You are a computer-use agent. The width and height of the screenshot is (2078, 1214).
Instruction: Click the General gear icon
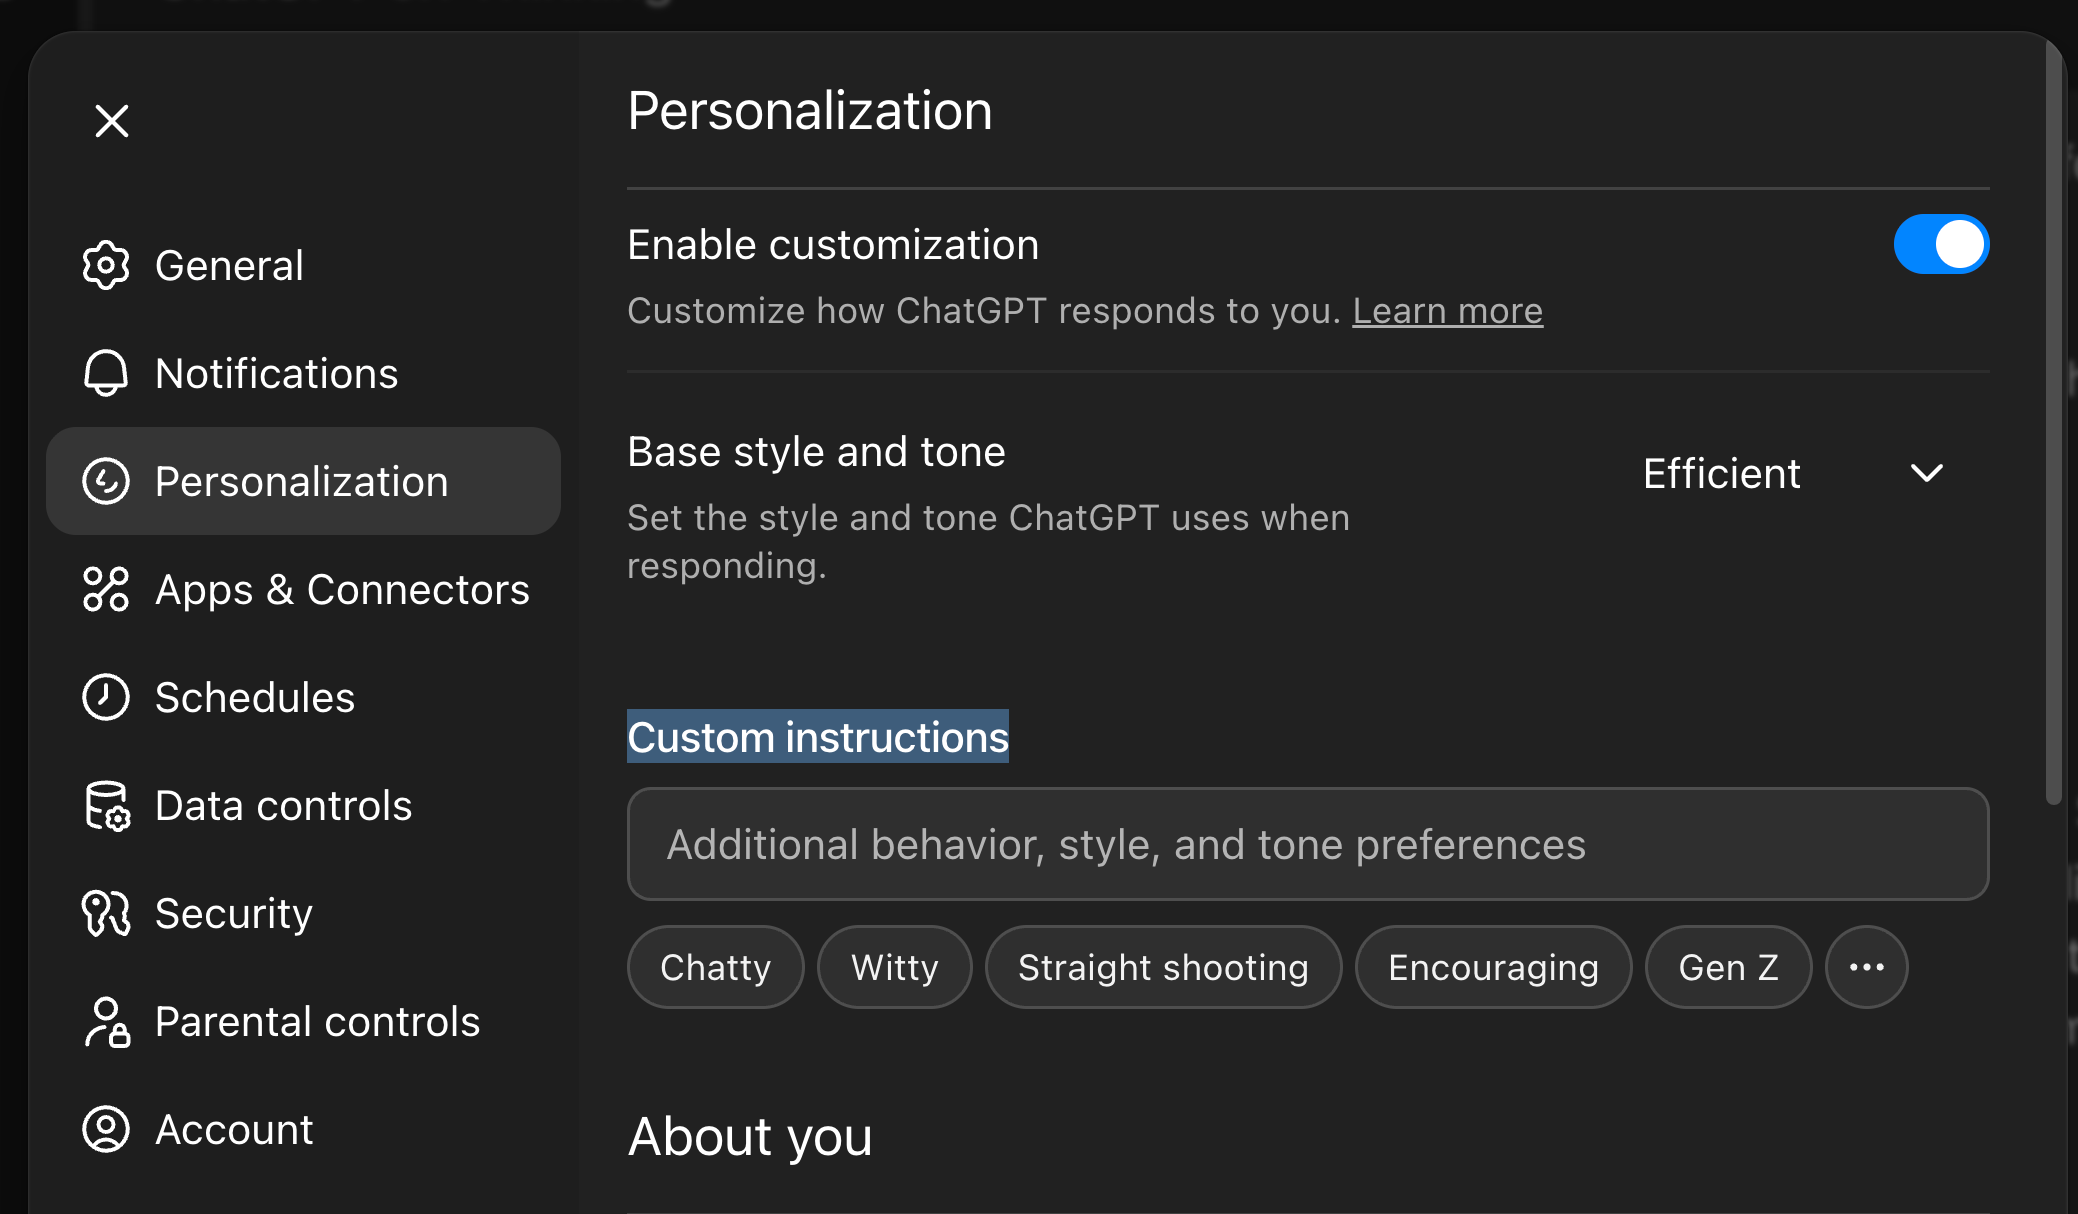(x=106, y=266)
